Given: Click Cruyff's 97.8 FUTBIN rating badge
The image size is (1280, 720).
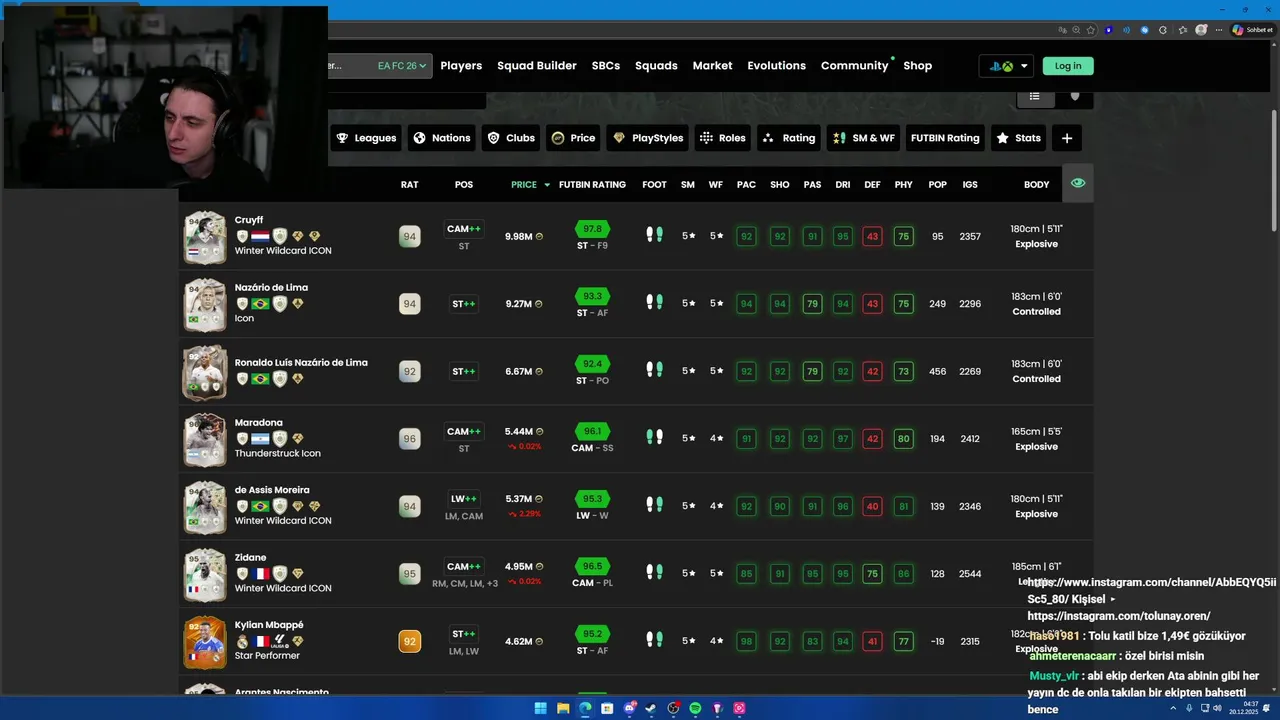Looking at the screenshot, I should click(x=592, y=229).
